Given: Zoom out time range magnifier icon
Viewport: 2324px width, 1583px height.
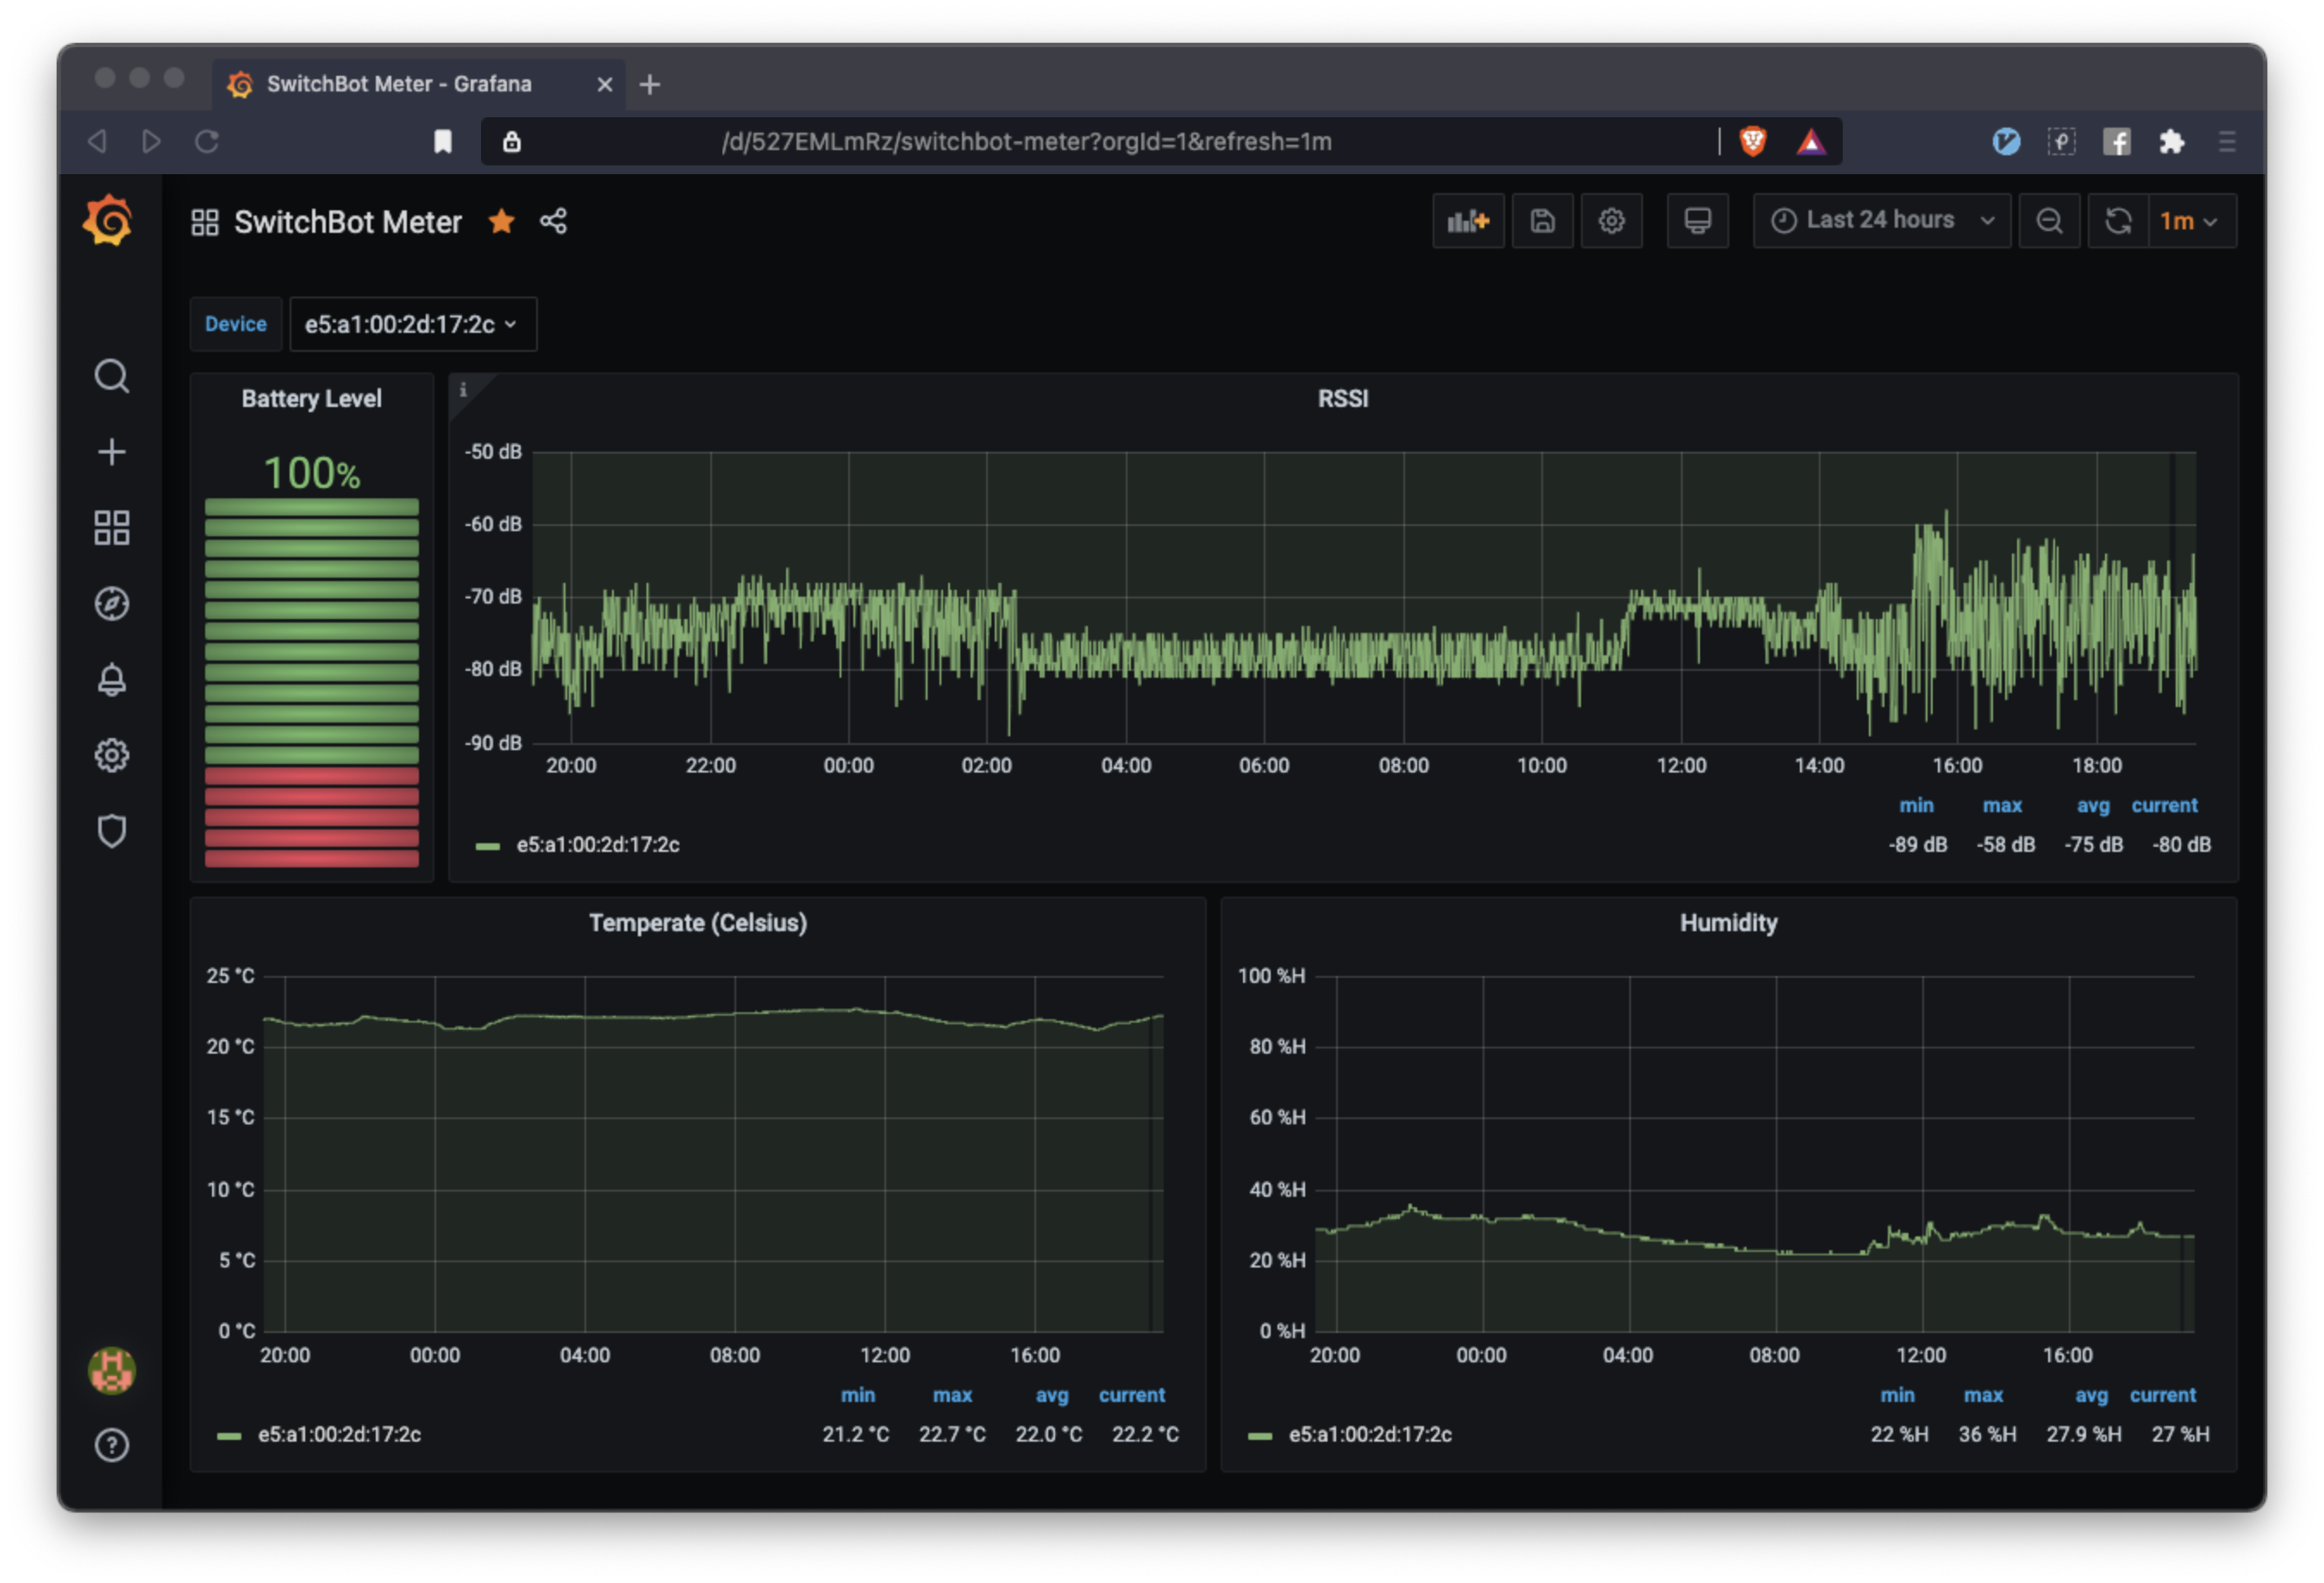Looking at the screenshot, I should [x=2049, y=221].
